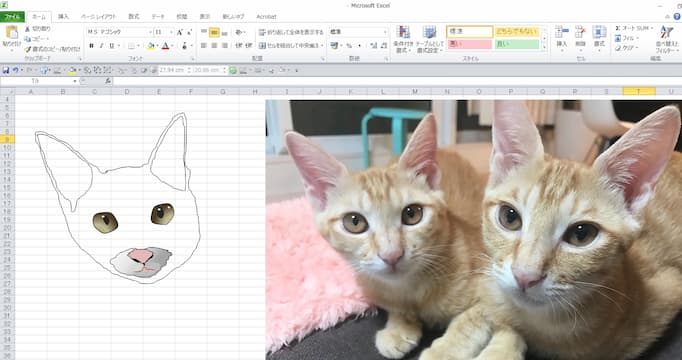
Task: Align text right
Action: pyautogui.click(x=224, y=46)
